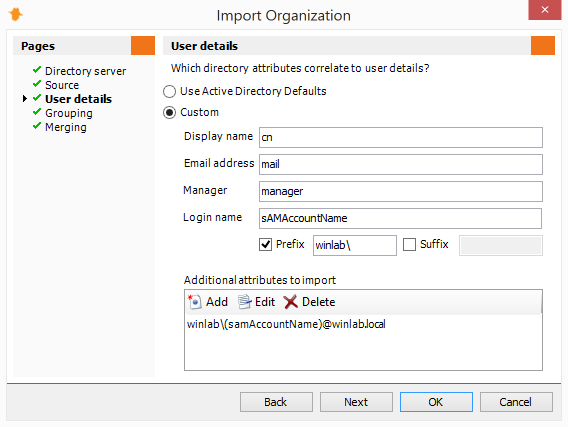
Task: Select the Custom radio button
Action: point(169,113)
